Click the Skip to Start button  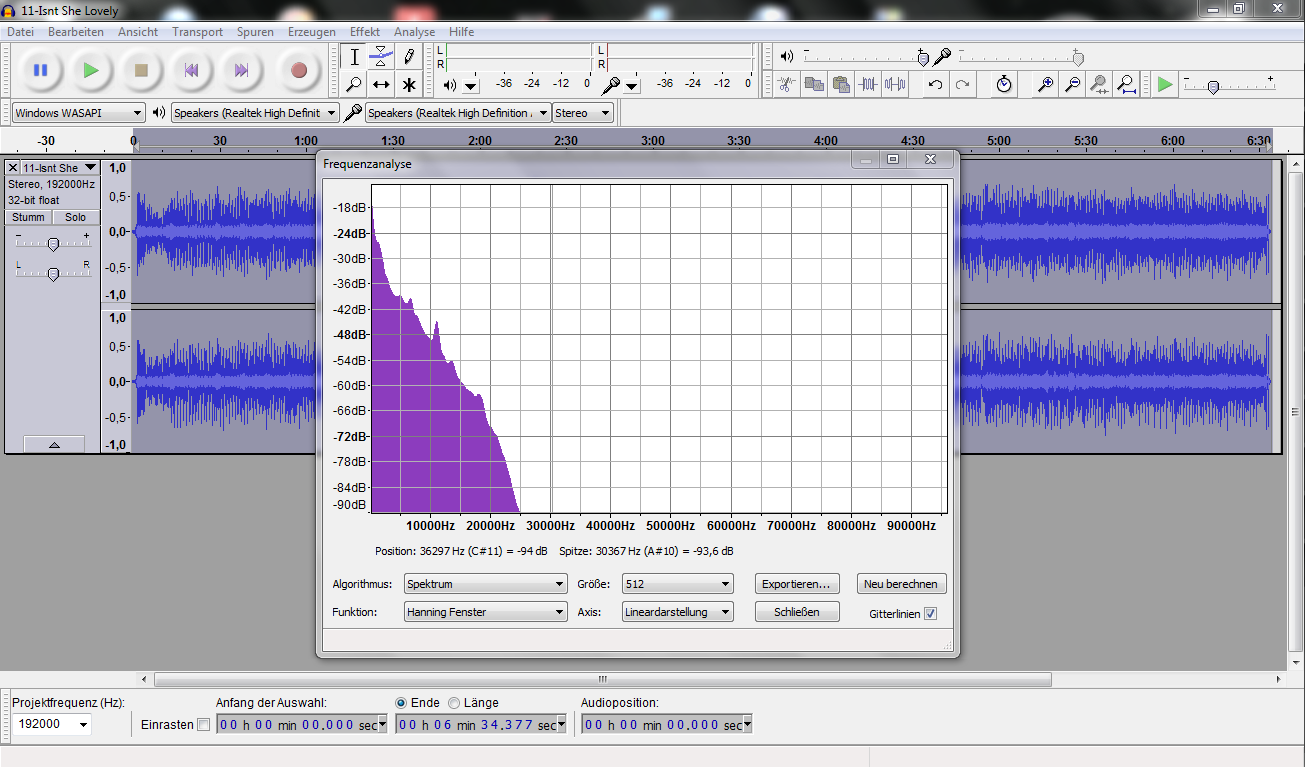(191, 70)
